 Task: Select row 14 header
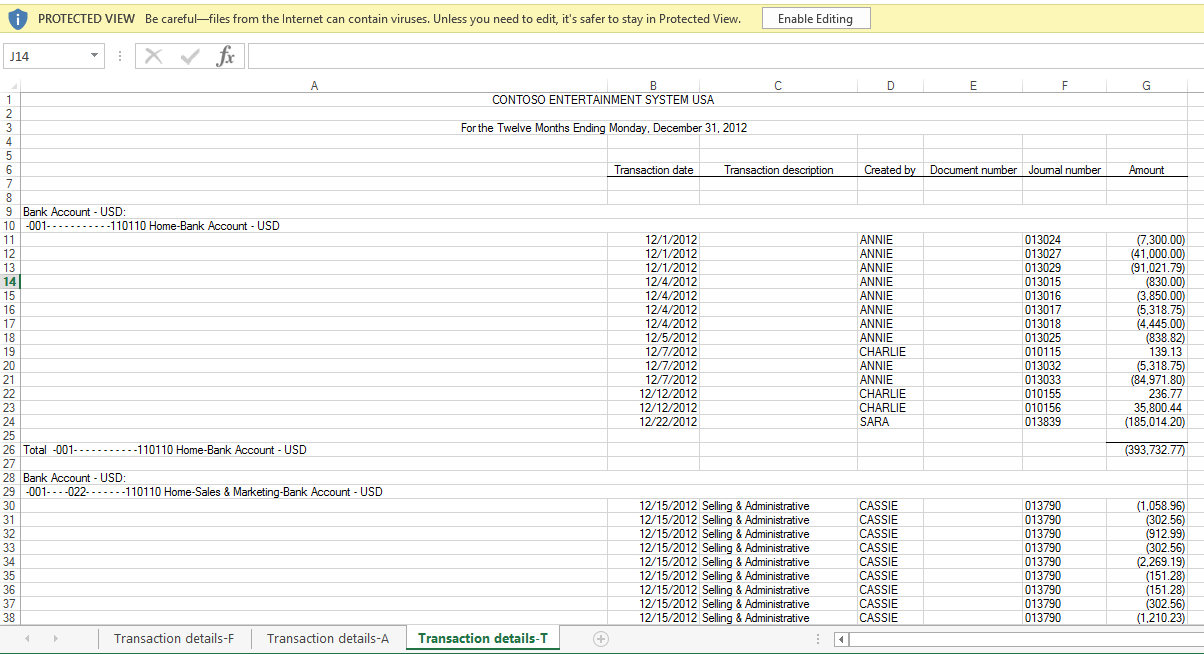(10, 282)
